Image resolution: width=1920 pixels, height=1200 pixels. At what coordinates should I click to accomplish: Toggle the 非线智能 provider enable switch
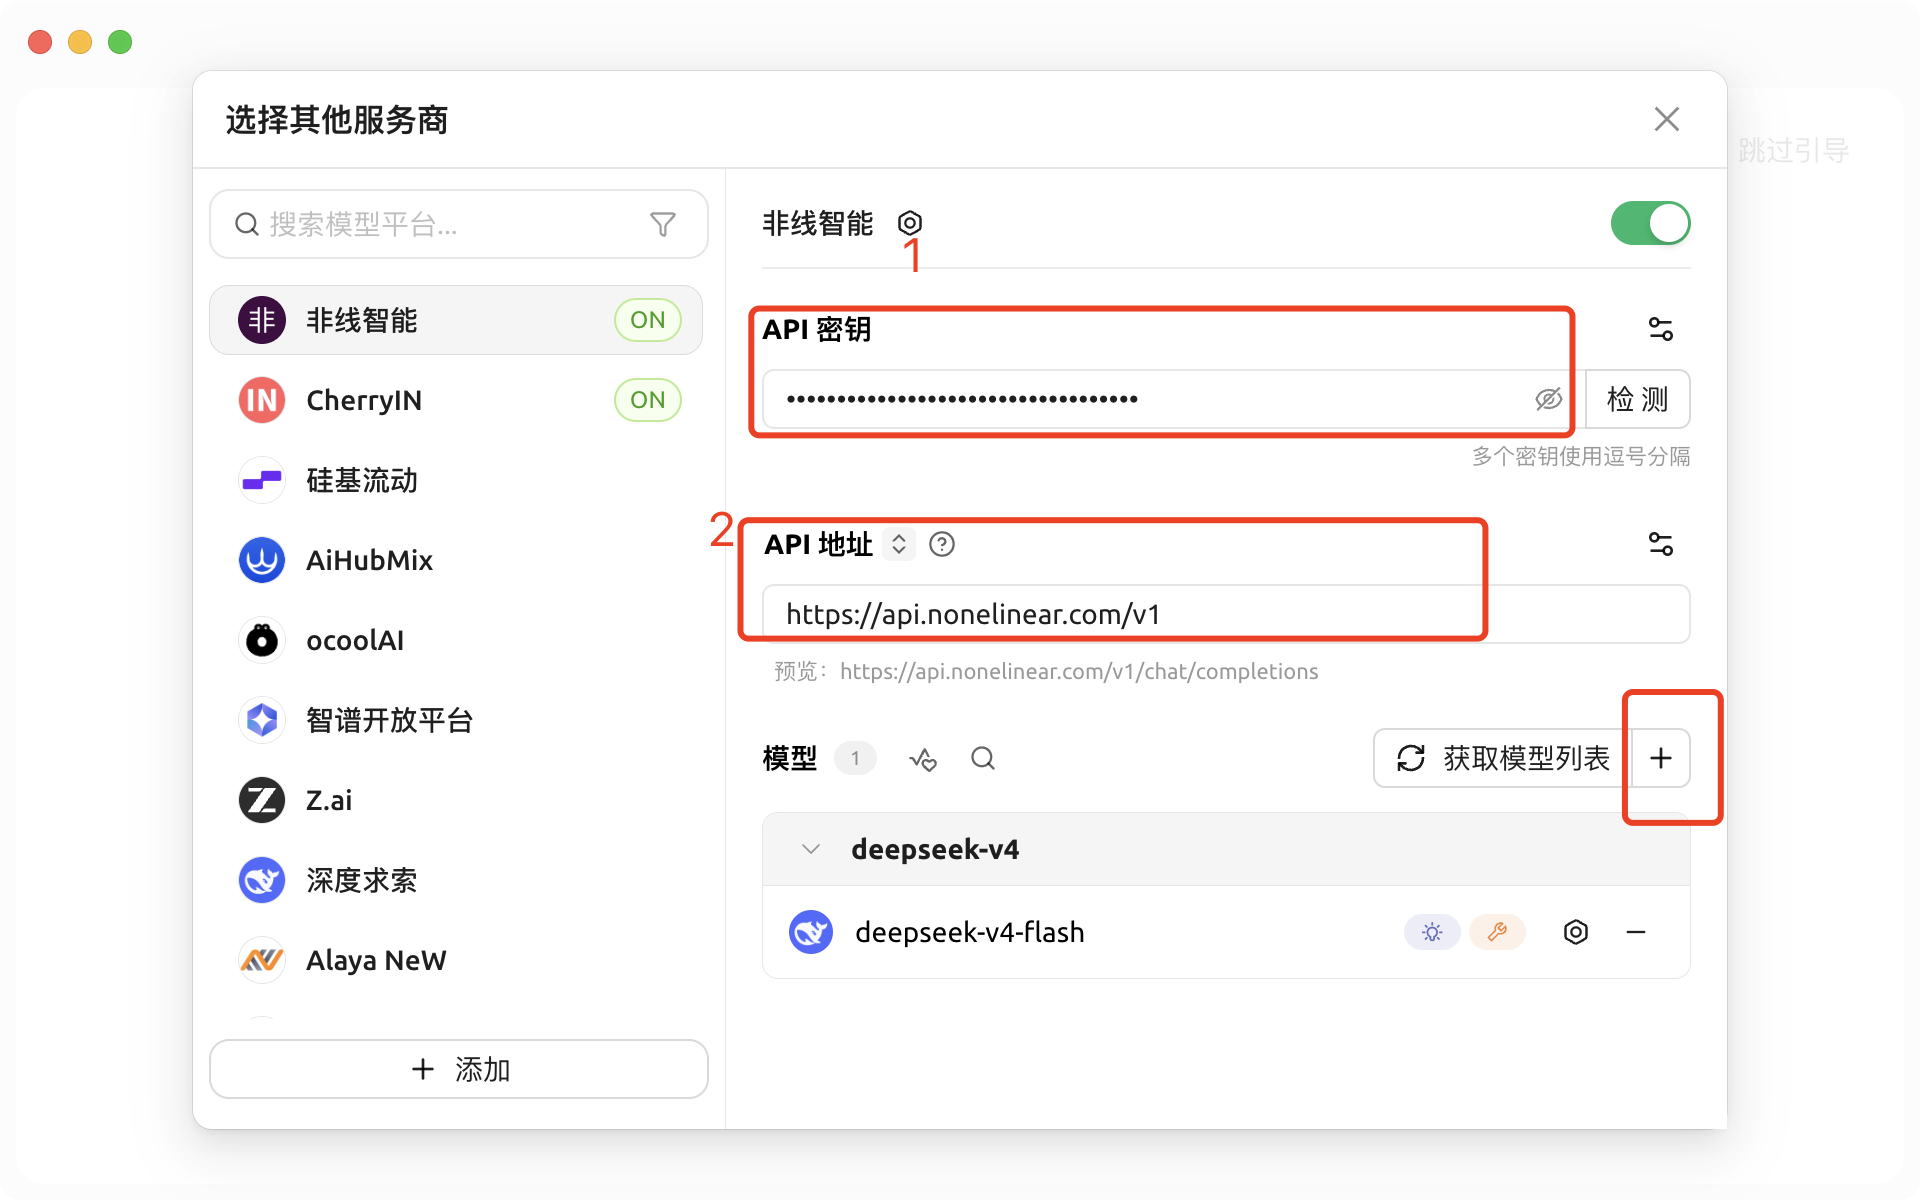(1650, 223)
